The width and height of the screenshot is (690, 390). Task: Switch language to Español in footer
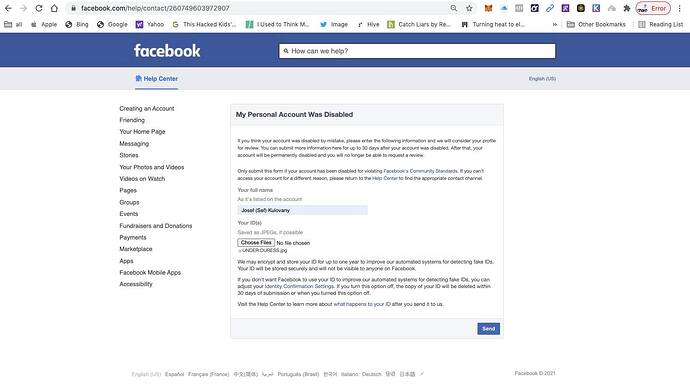point(174,374)
